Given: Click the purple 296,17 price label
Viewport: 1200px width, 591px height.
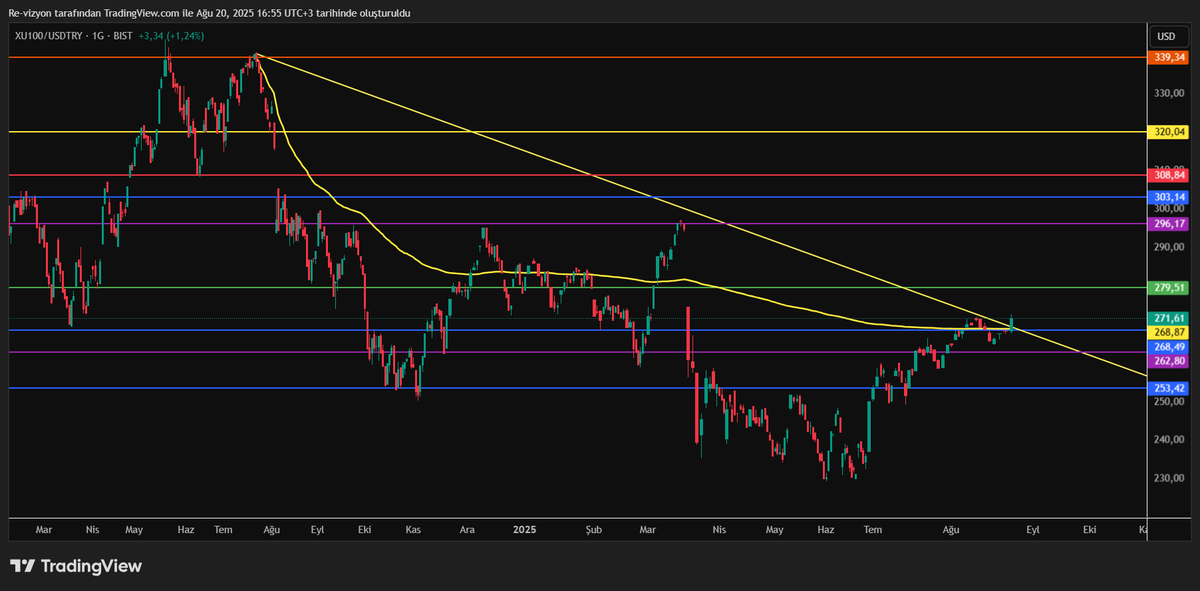Looking at the screenshot, I should point(1170,224).
